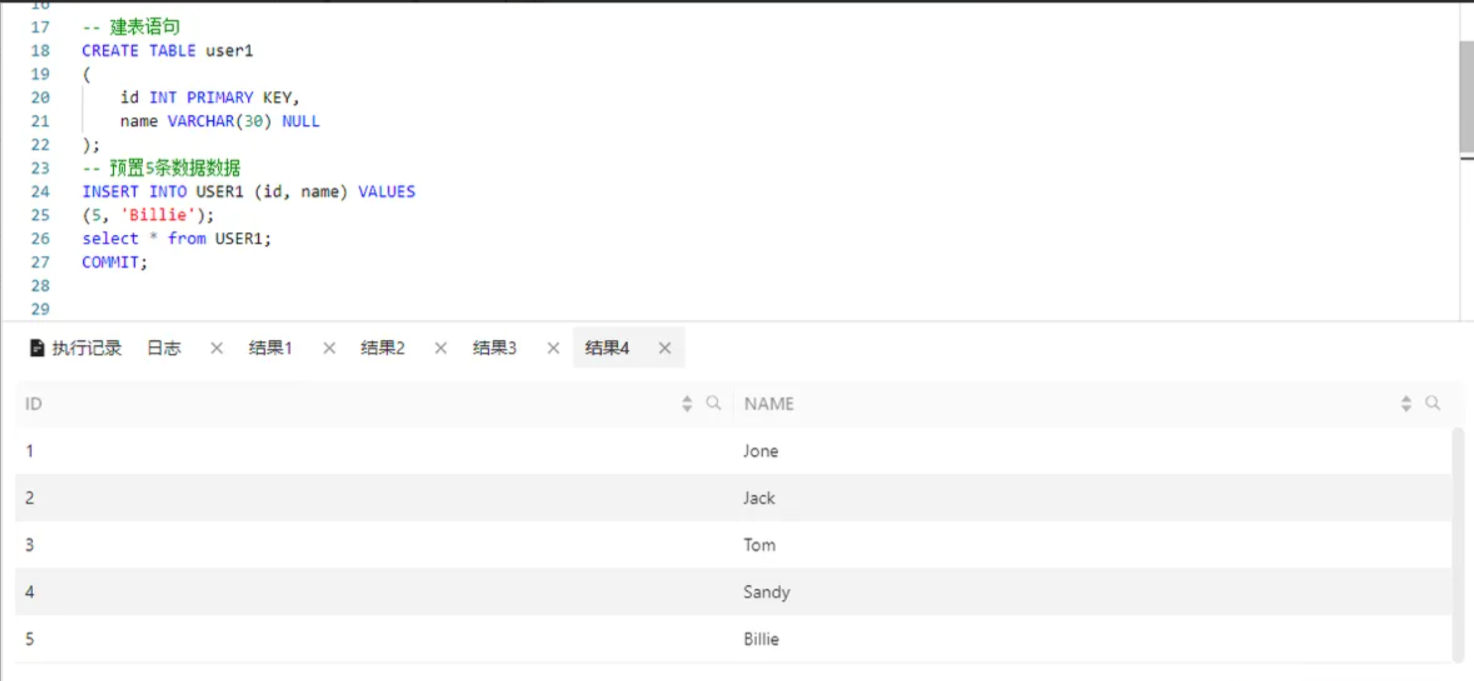Image resolution: width=1474 pixels, height=681 pixels.
Task: Switch to the 日志 log tab
Action: coord(164,348)
